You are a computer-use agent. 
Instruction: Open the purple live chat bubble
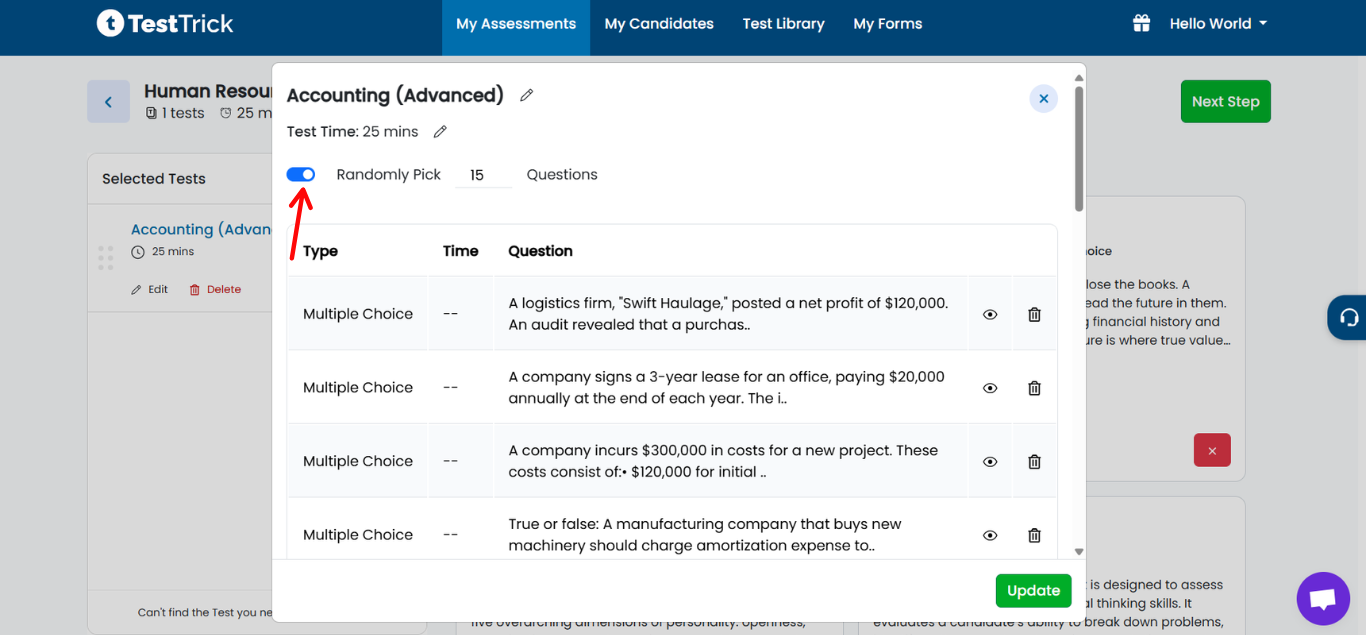point(1323,598)
